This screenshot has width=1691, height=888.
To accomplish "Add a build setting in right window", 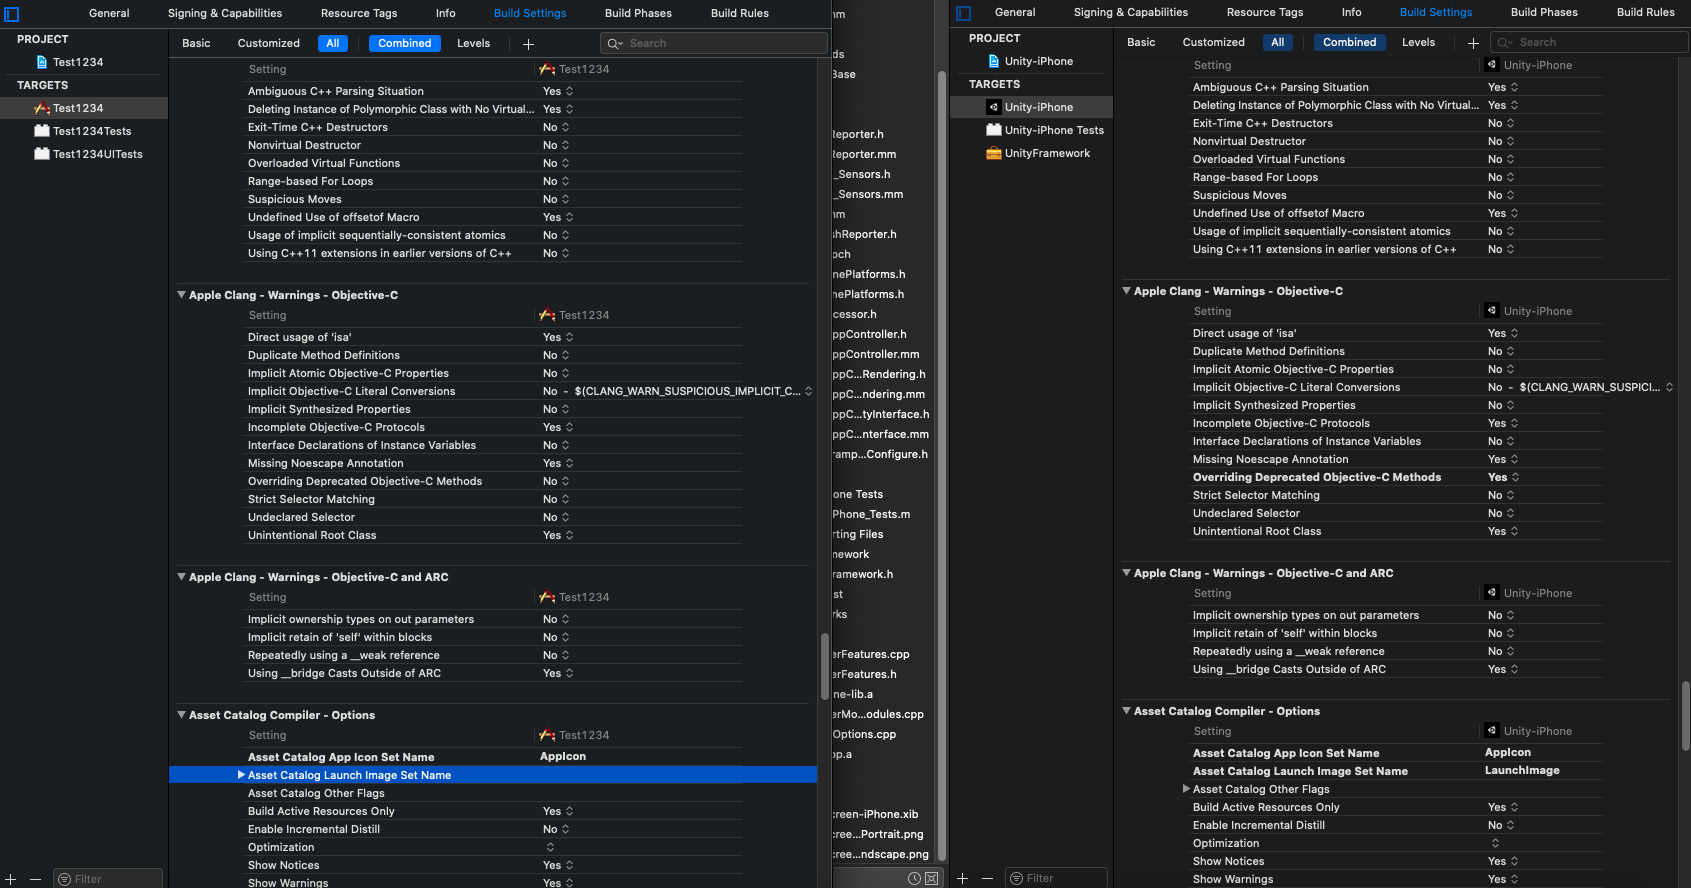I will pos(1473,43).
